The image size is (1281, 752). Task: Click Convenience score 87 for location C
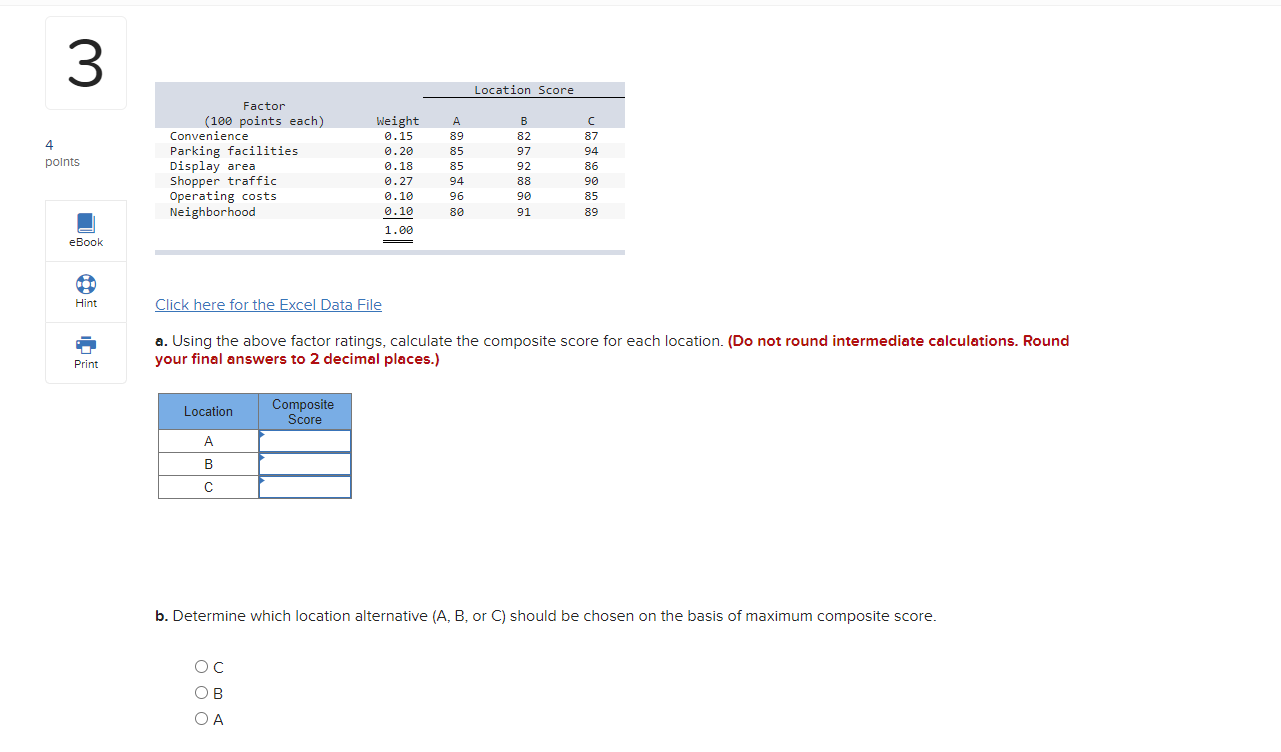tap(591, 136)
